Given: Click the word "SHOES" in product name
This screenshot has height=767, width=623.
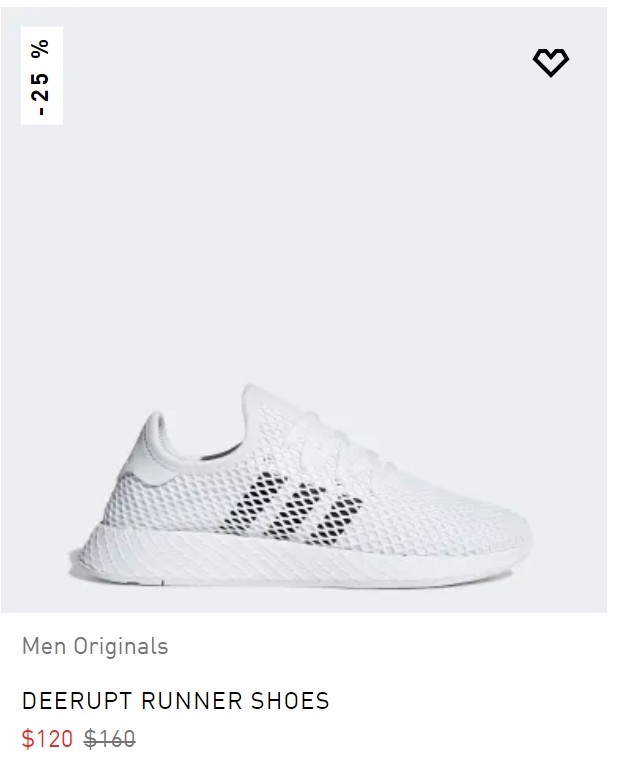Looking at the screenshot, I should [x=279, y=701].
